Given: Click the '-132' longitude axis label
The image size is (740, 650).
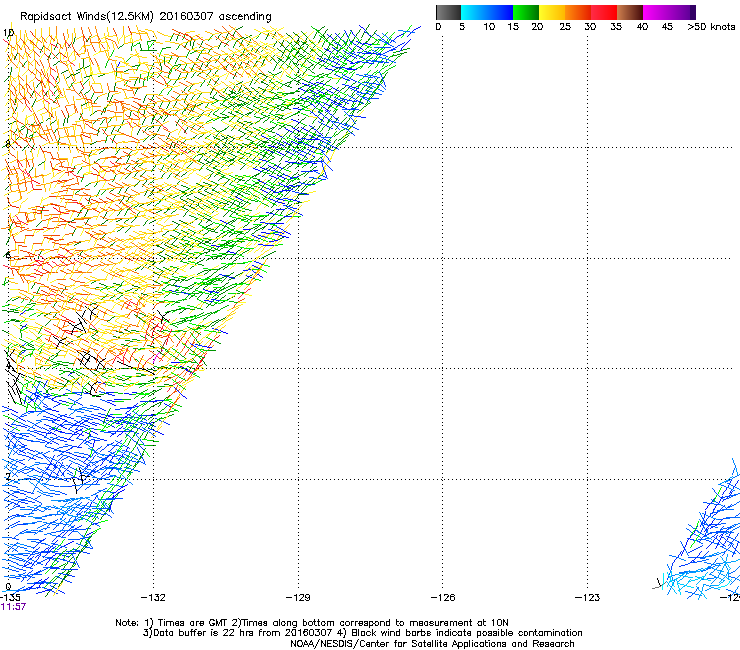Looking at the screenshot, I should tap(153, 598).
